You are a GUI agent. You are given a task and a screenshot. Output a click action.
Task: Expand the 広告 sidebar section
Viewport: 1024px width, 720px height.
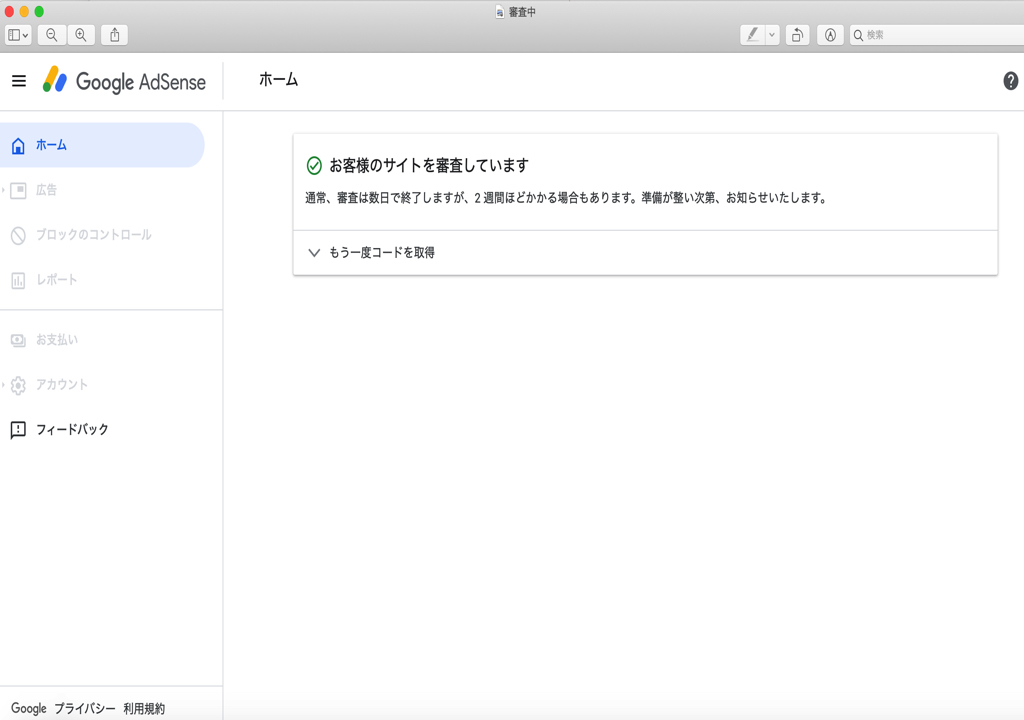[46, 190]
